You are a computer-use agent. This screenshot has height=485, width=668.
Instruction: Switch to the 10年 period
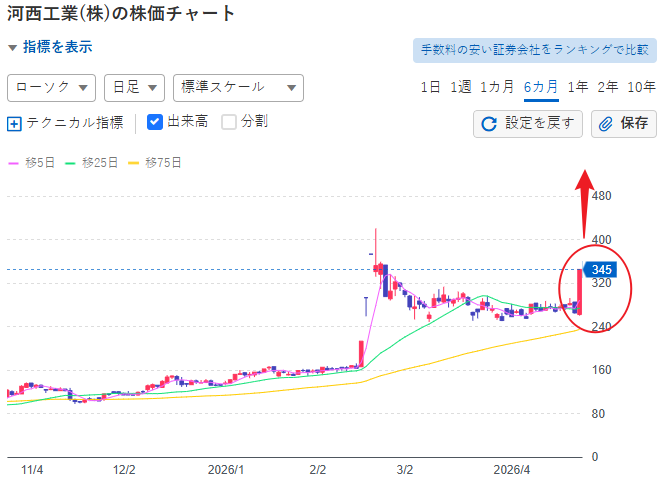[642, 87]
